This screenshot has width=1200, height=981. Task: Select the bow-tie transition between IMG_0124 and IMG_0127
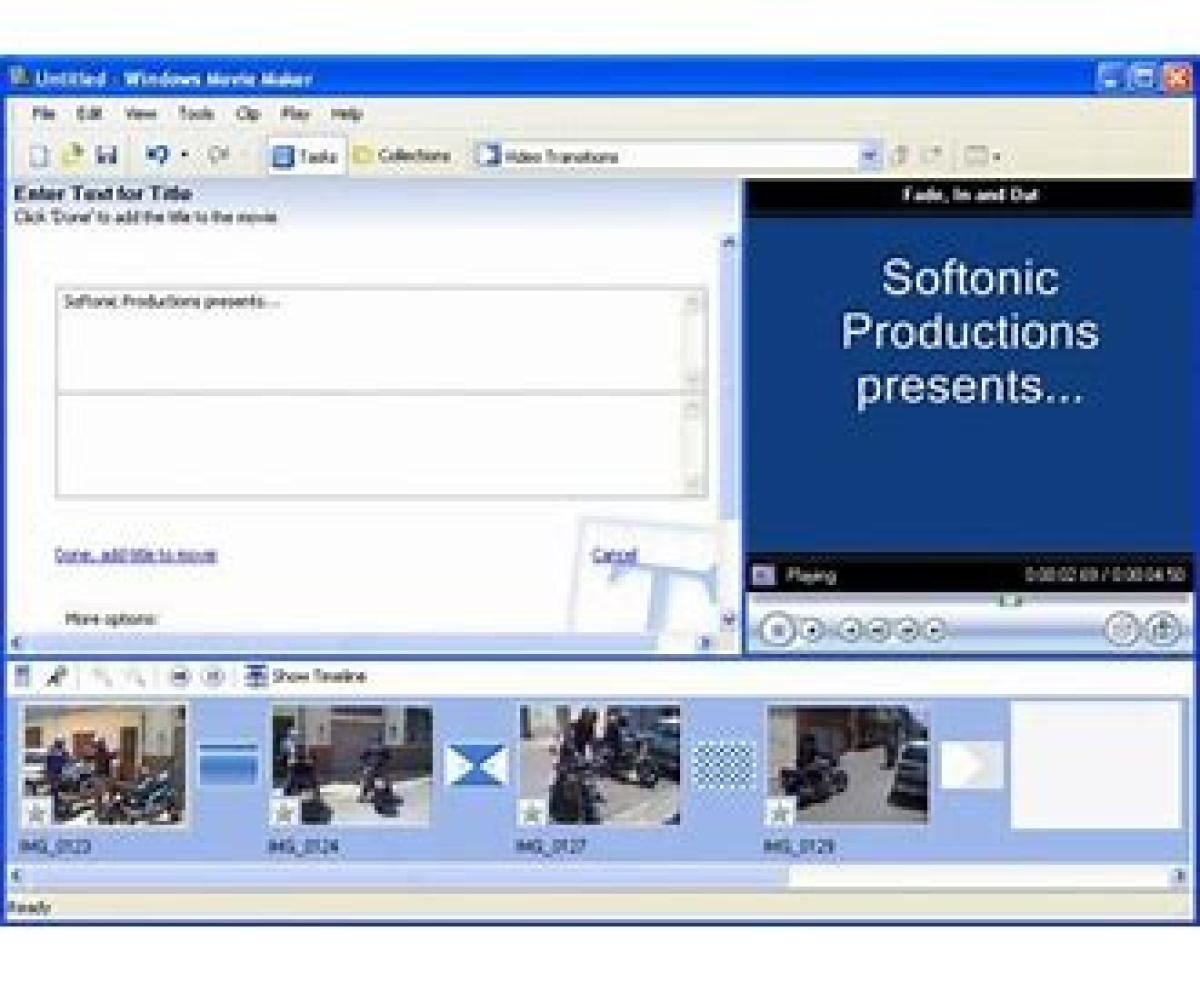[476, 766]
